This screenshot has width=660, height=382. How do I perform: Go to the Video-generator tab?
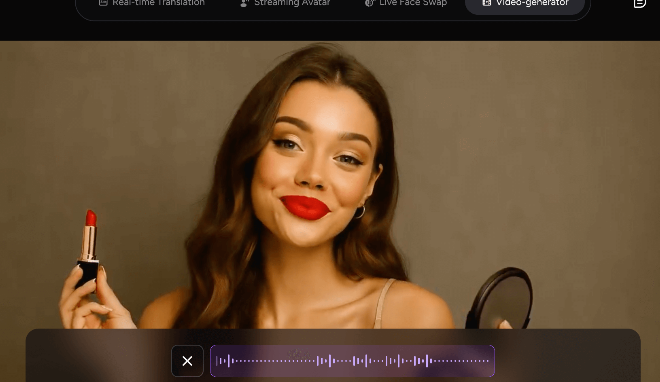pyautogui.click(x=525, y=4)
